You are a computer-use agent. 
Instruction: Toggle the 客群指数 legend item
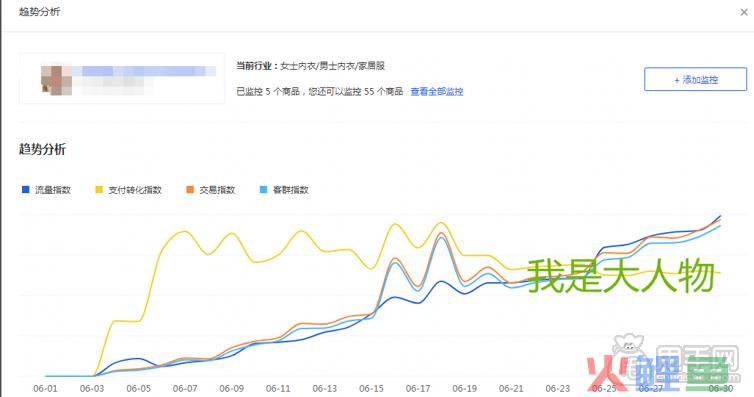pyautogui.click(x=284, y=190)
